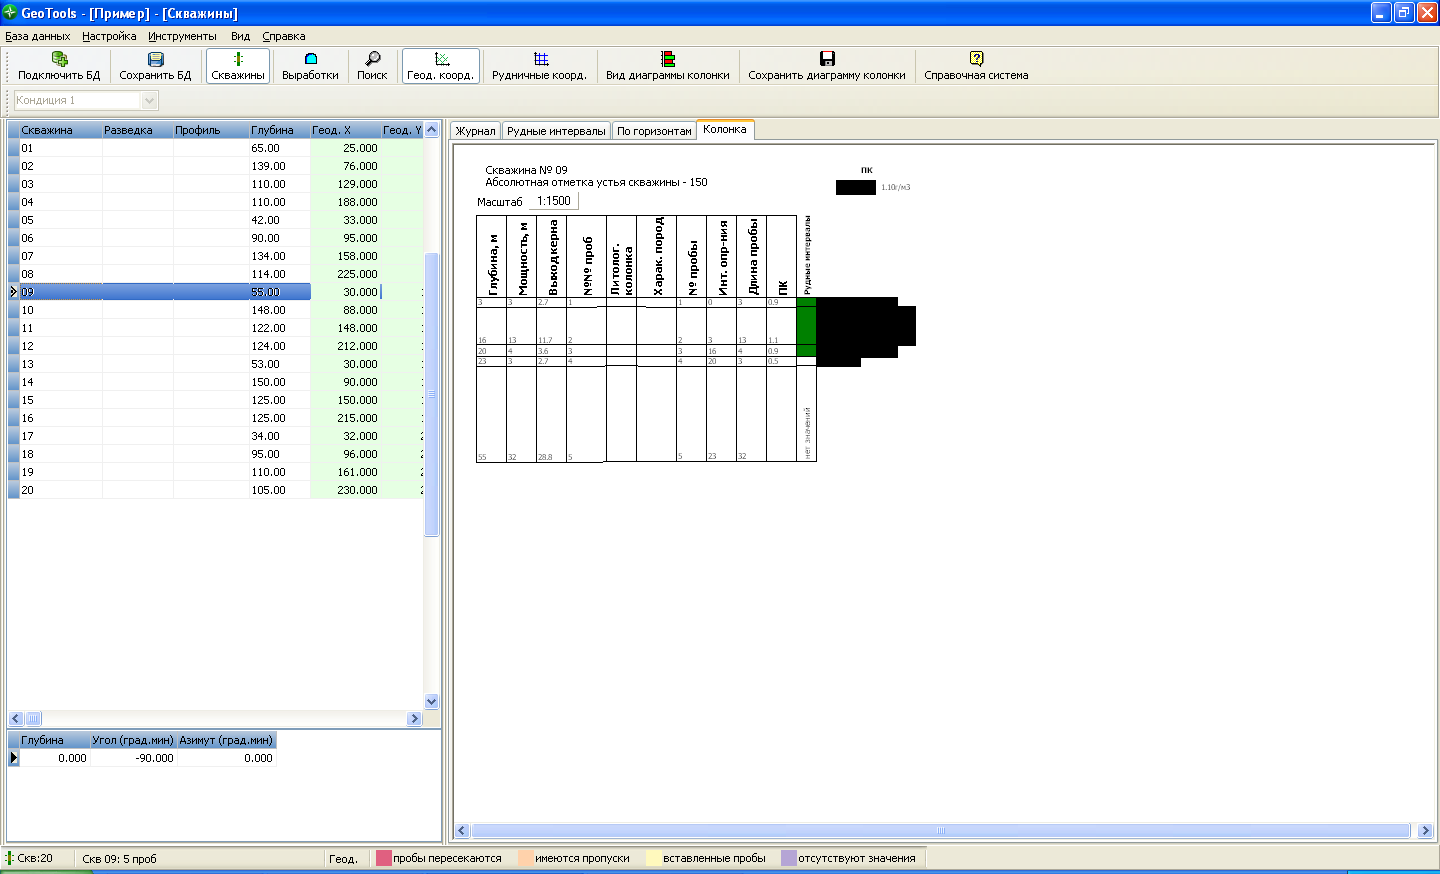Click the GeoTools application title icon
Screen dimensions: 1440x874
pyautogui.click(x=10, y=12)
